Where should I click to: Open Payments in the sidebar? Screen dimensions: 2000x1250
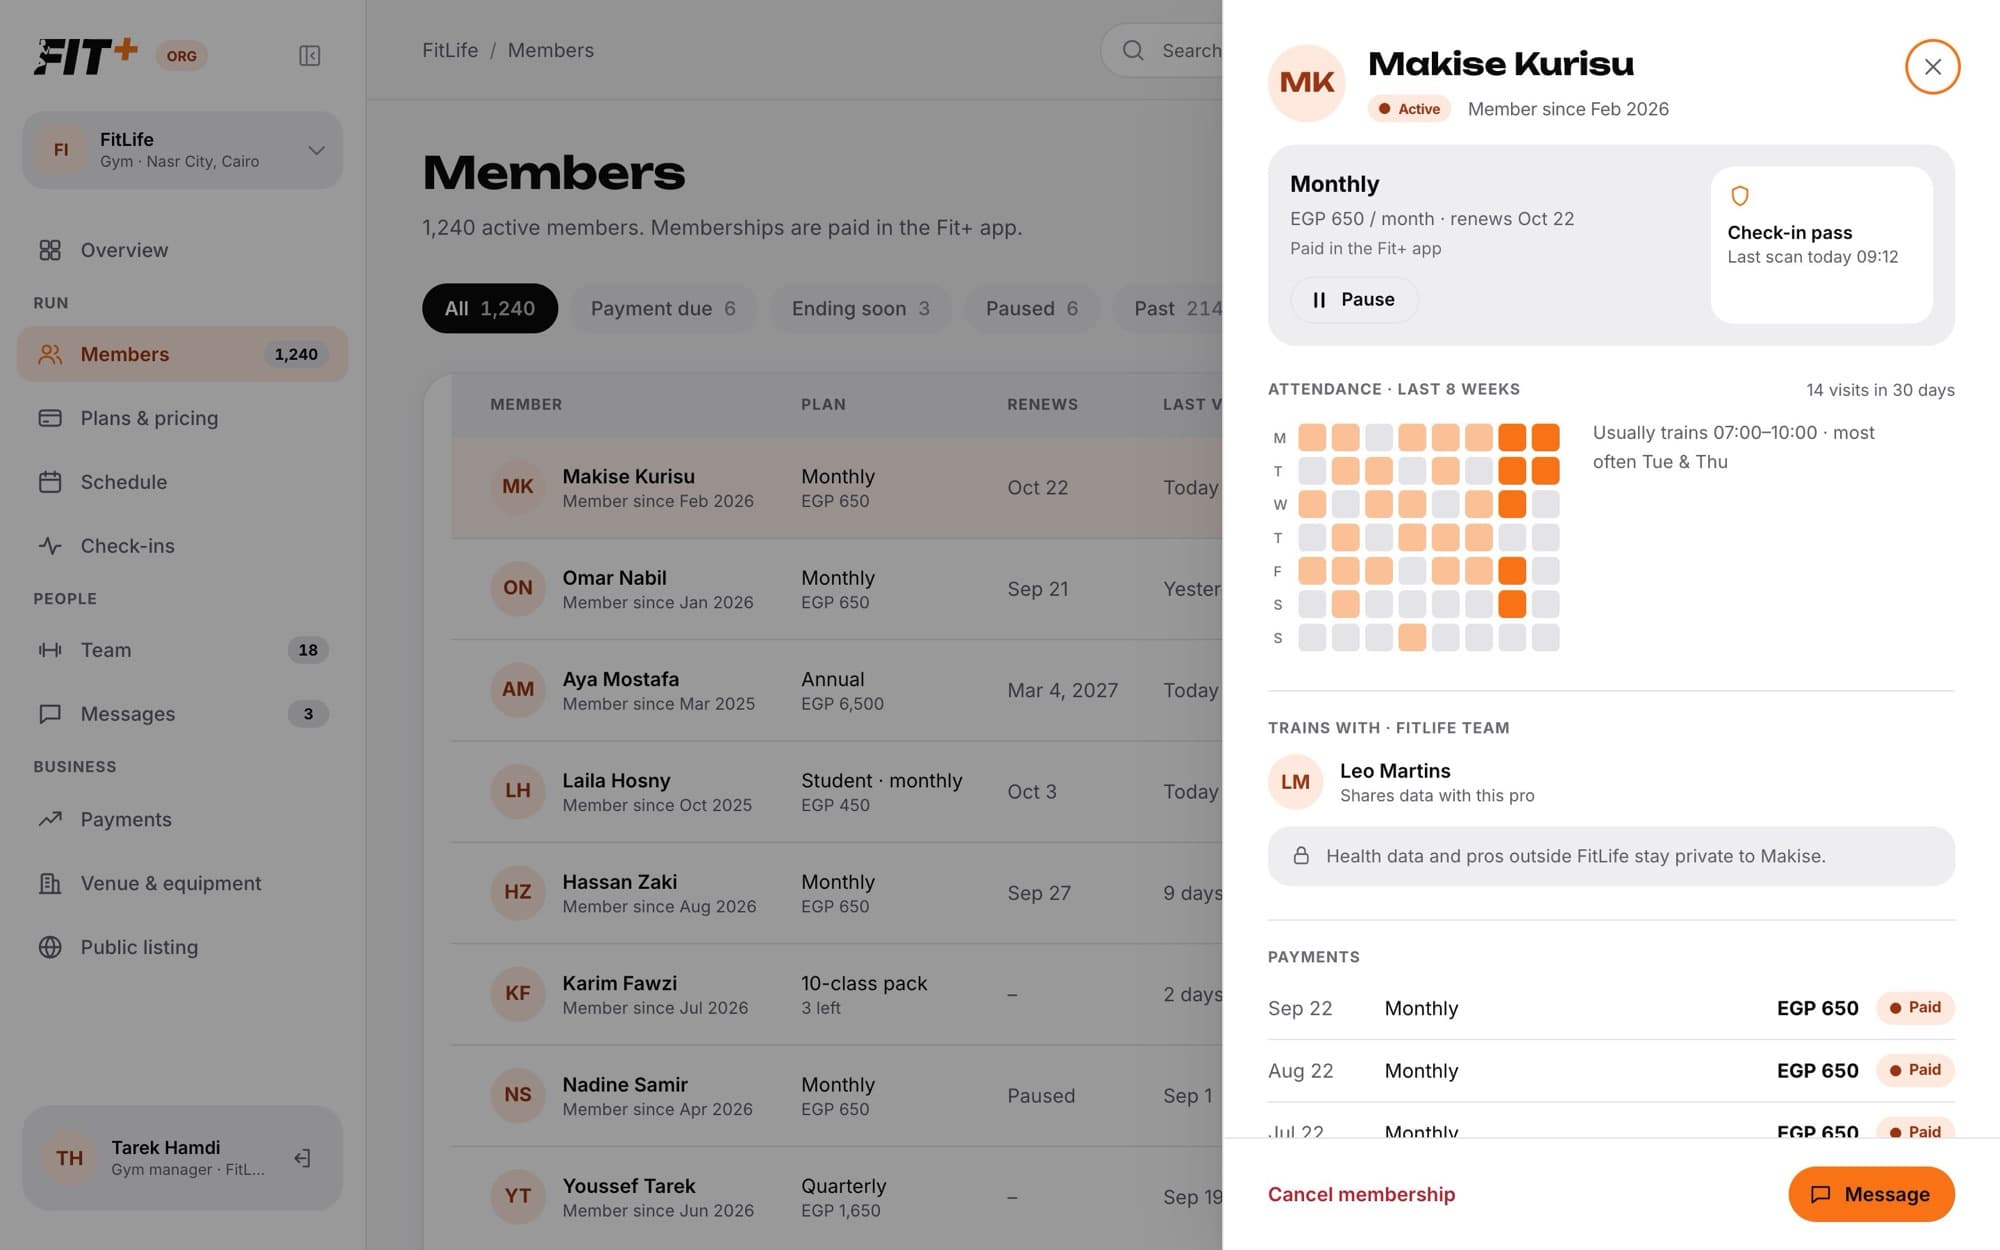point(182,819)
